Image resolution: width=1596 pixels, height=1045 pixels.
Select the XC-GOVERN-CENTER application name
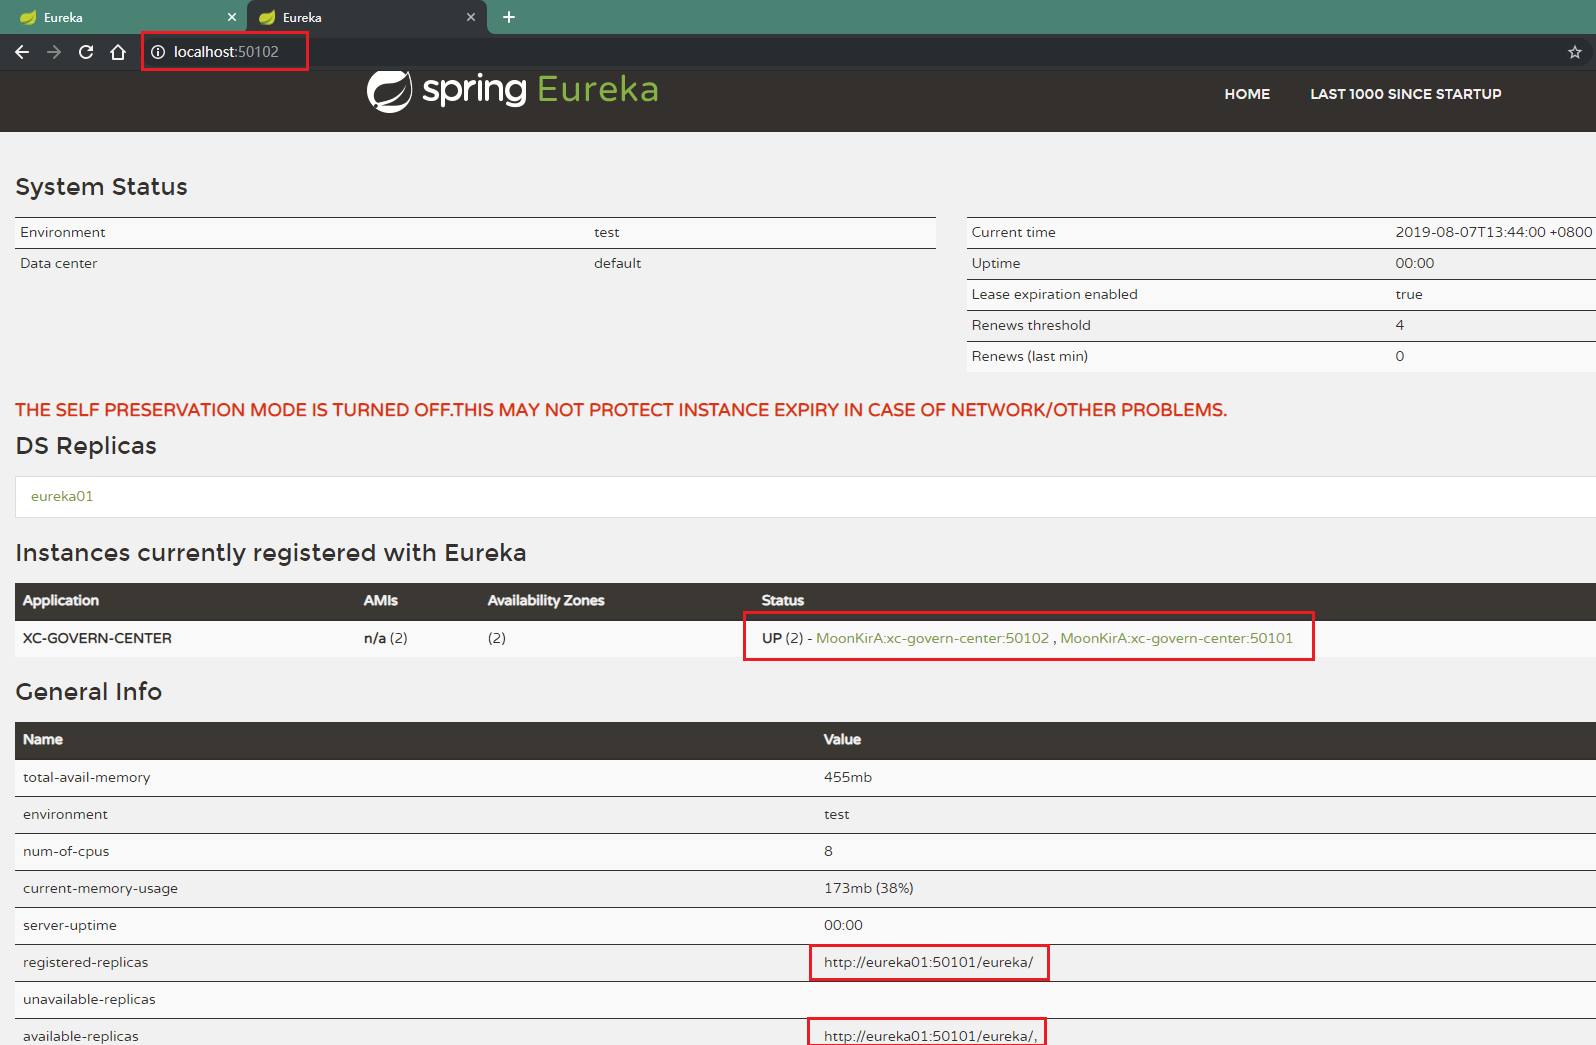(97, 638)
